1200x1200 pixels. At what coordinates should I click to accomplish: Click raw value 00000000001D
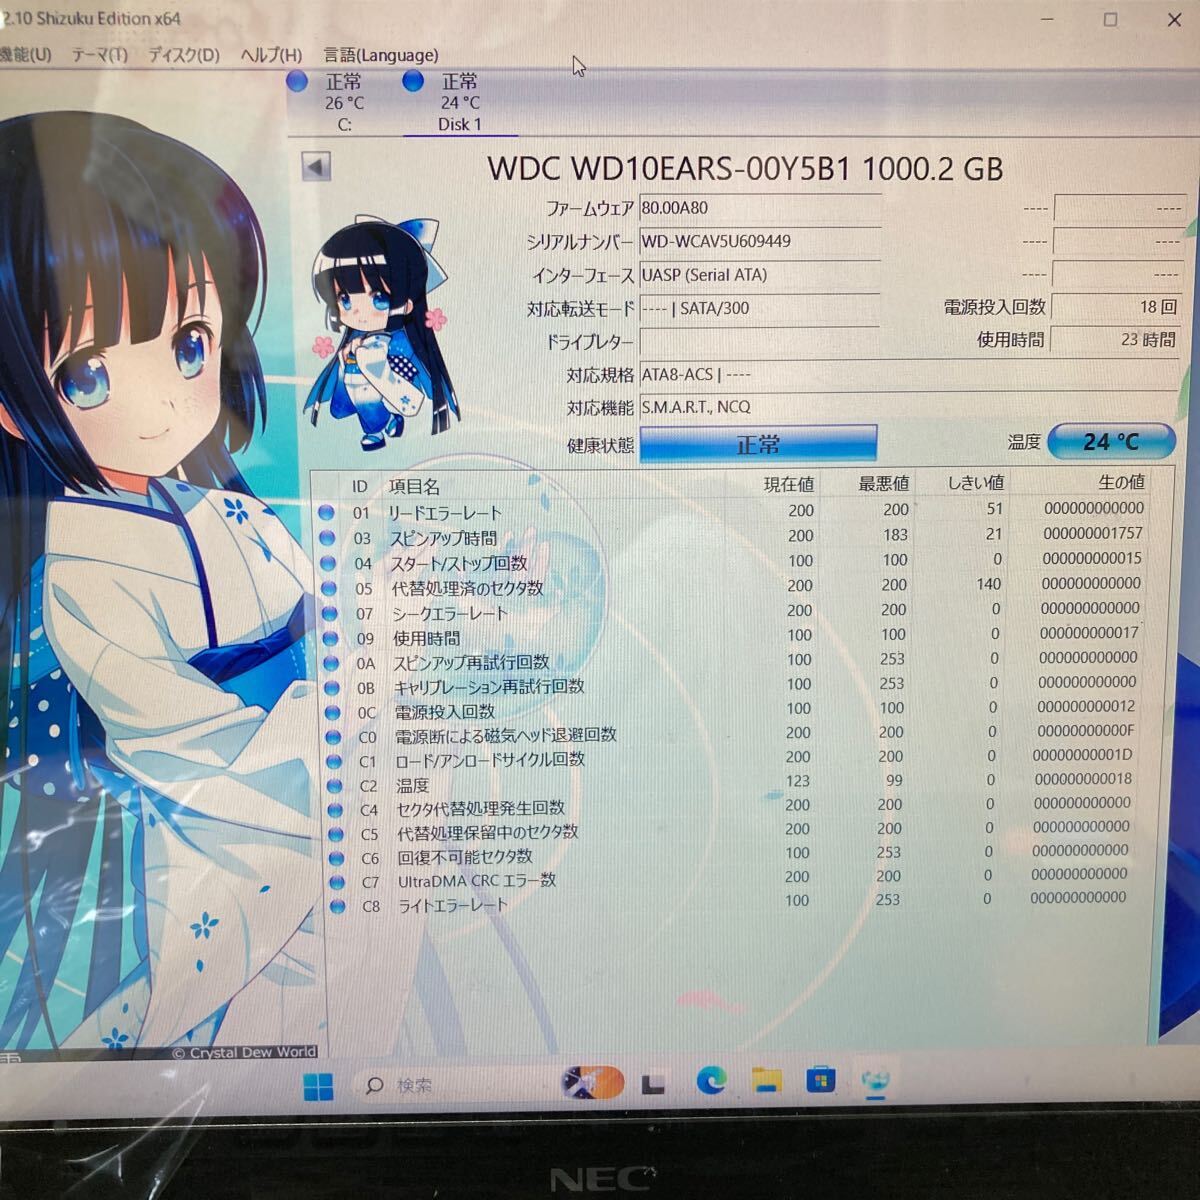(x=1083, y=755)
